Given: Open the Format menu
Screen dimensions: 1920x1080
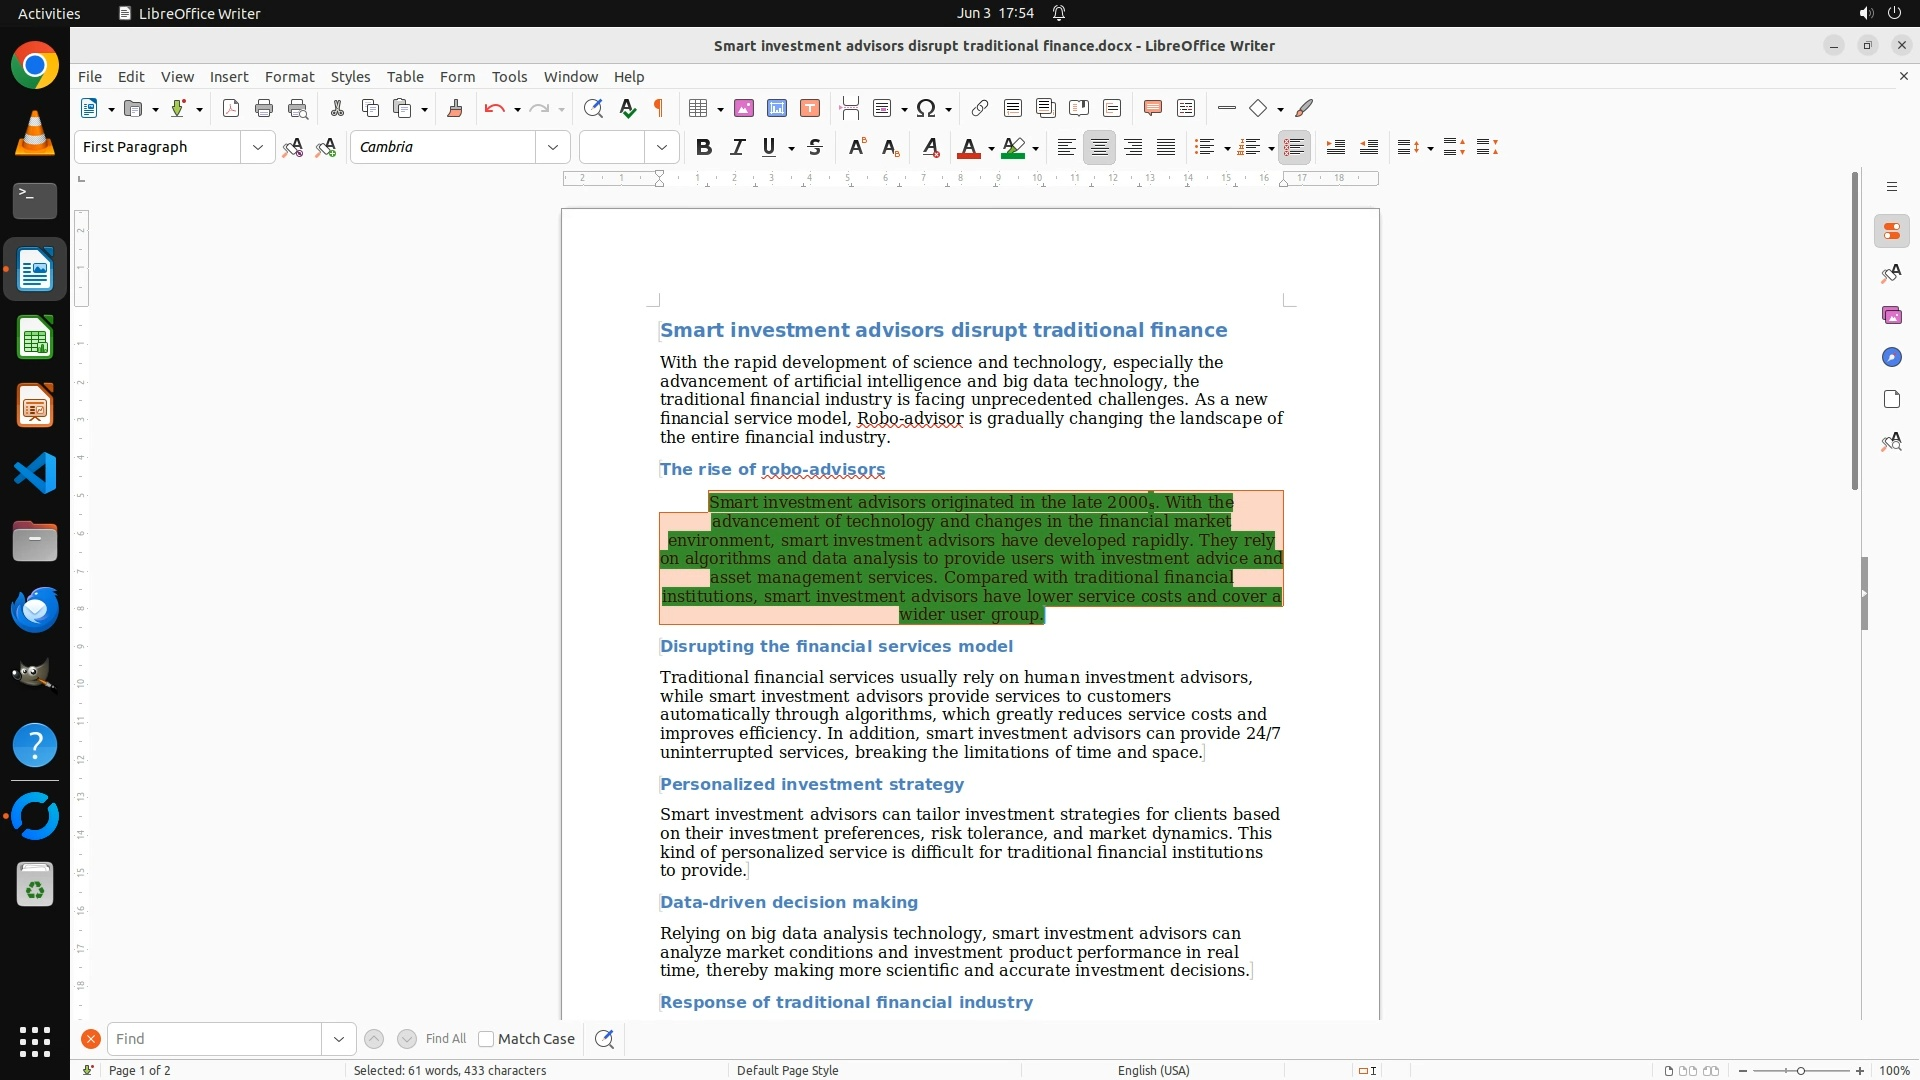Looking at the screenshot, I should pos(289,76).
